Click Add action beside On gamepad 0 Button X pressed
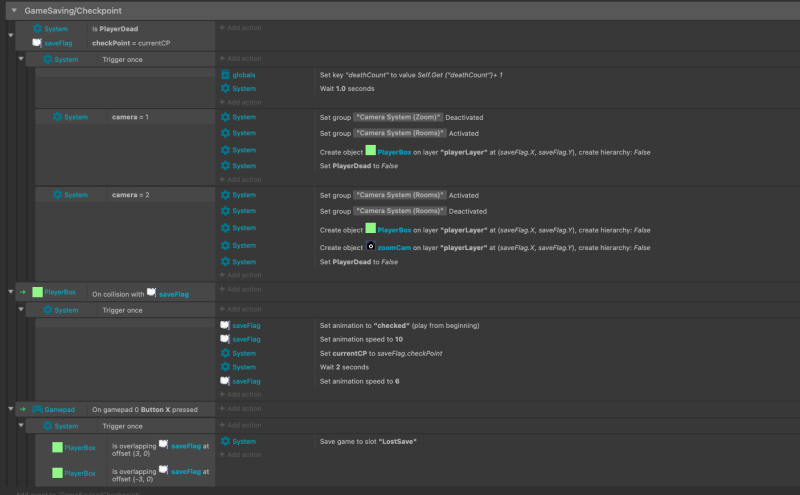Screen dimensions: 800x495 point(240,408)
